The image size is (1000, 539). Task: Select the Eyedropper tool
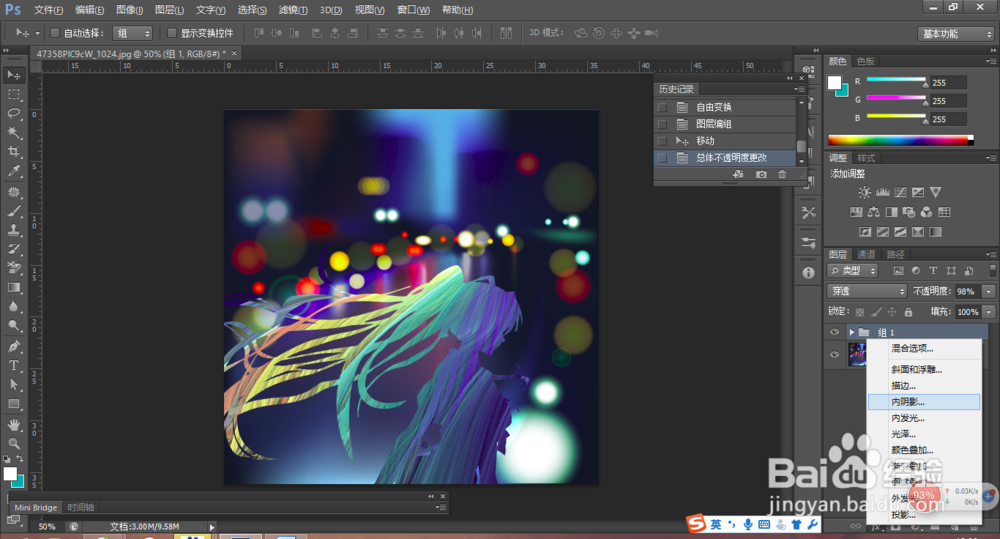13,171
